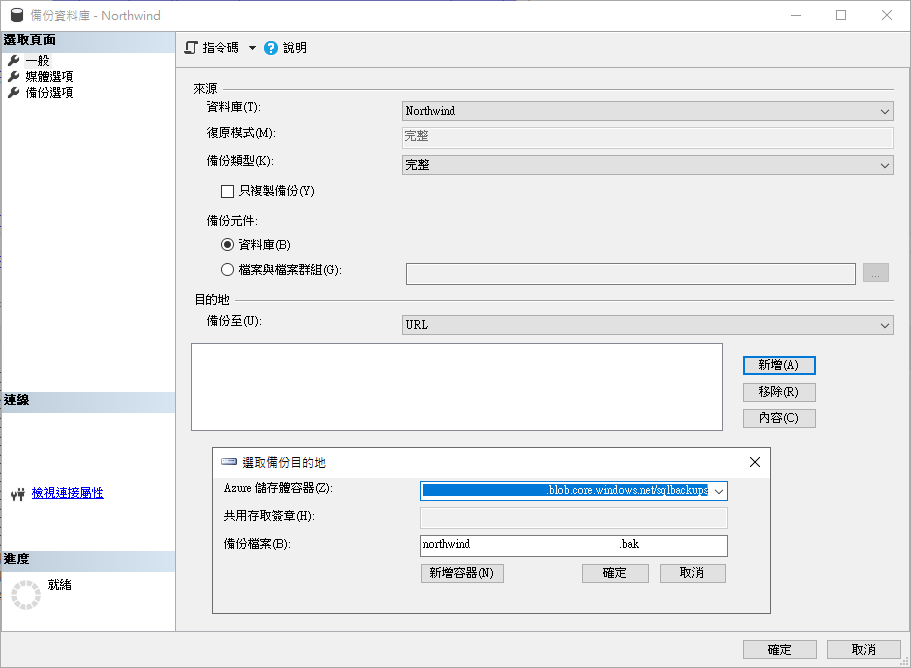The height and width of the screenshot is (668, 911).
Task: Enable the 只複製備份 checkbox
Action: 227,191
